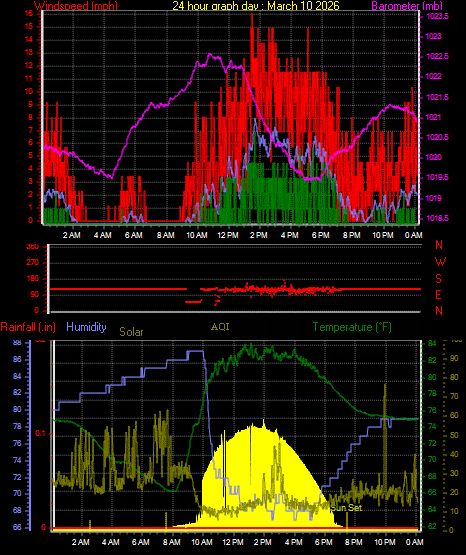
Task: Click the '64' temperature axis value
Action: point(432,509)
